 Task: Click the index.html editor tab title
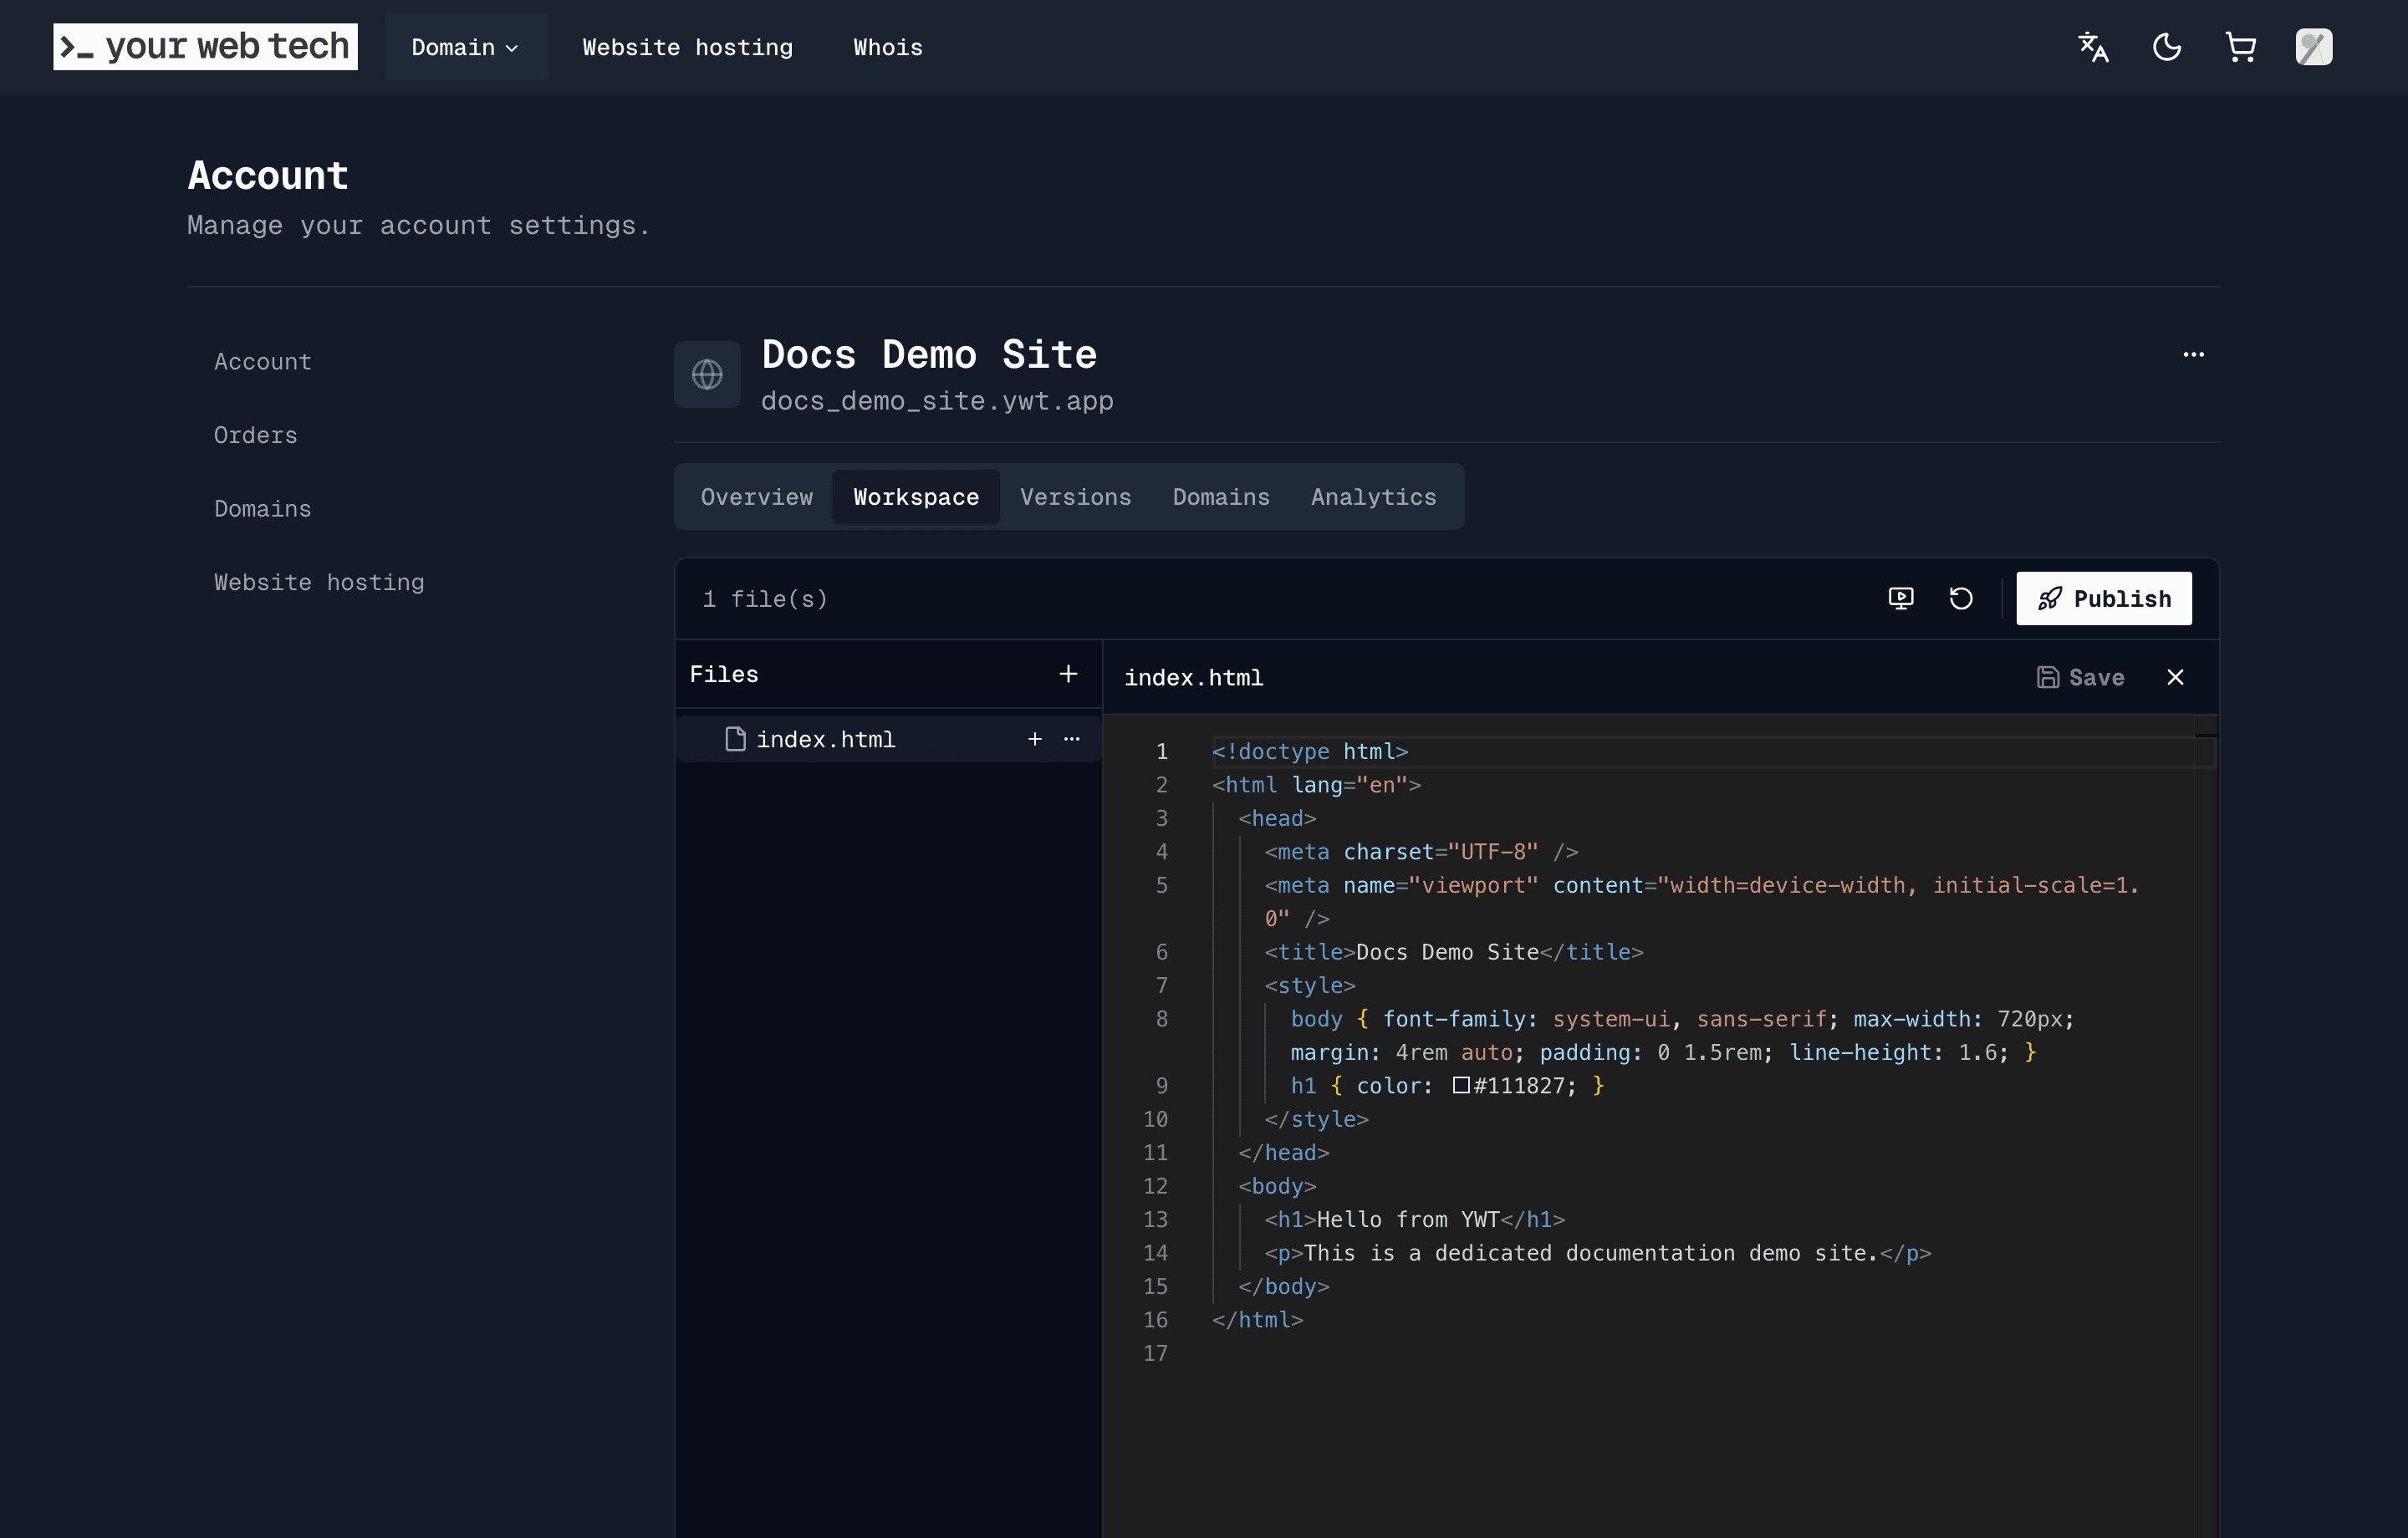(x=1193, y=678)
